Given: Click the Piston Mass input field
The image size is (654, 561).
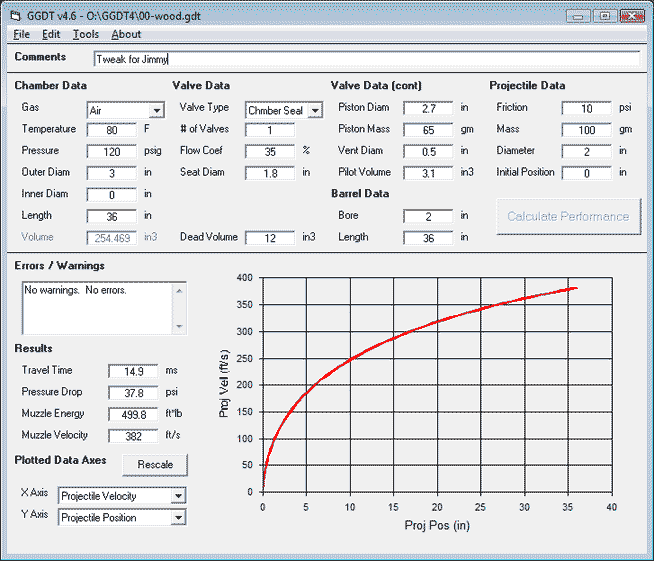Looking at the screenshot, I should click(x=427, y=130).
